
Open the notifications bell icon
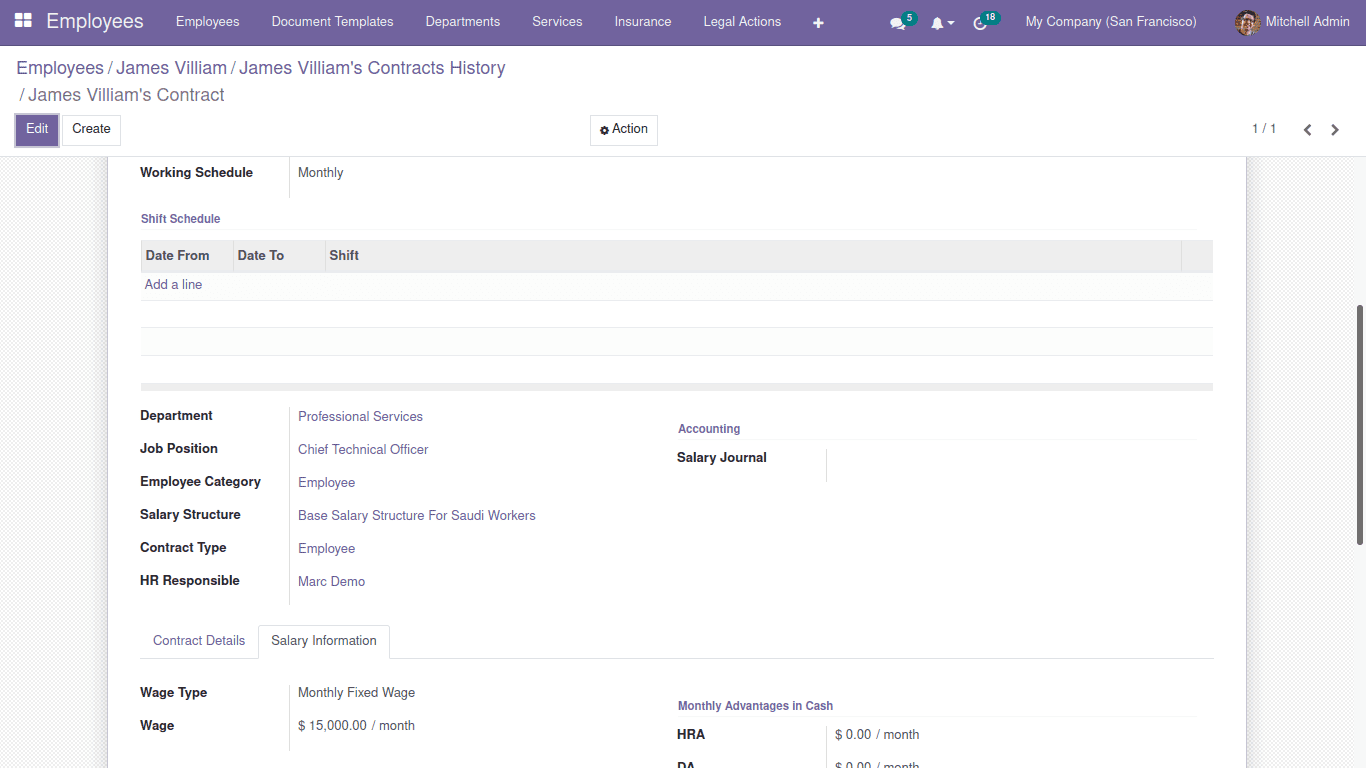936,22
